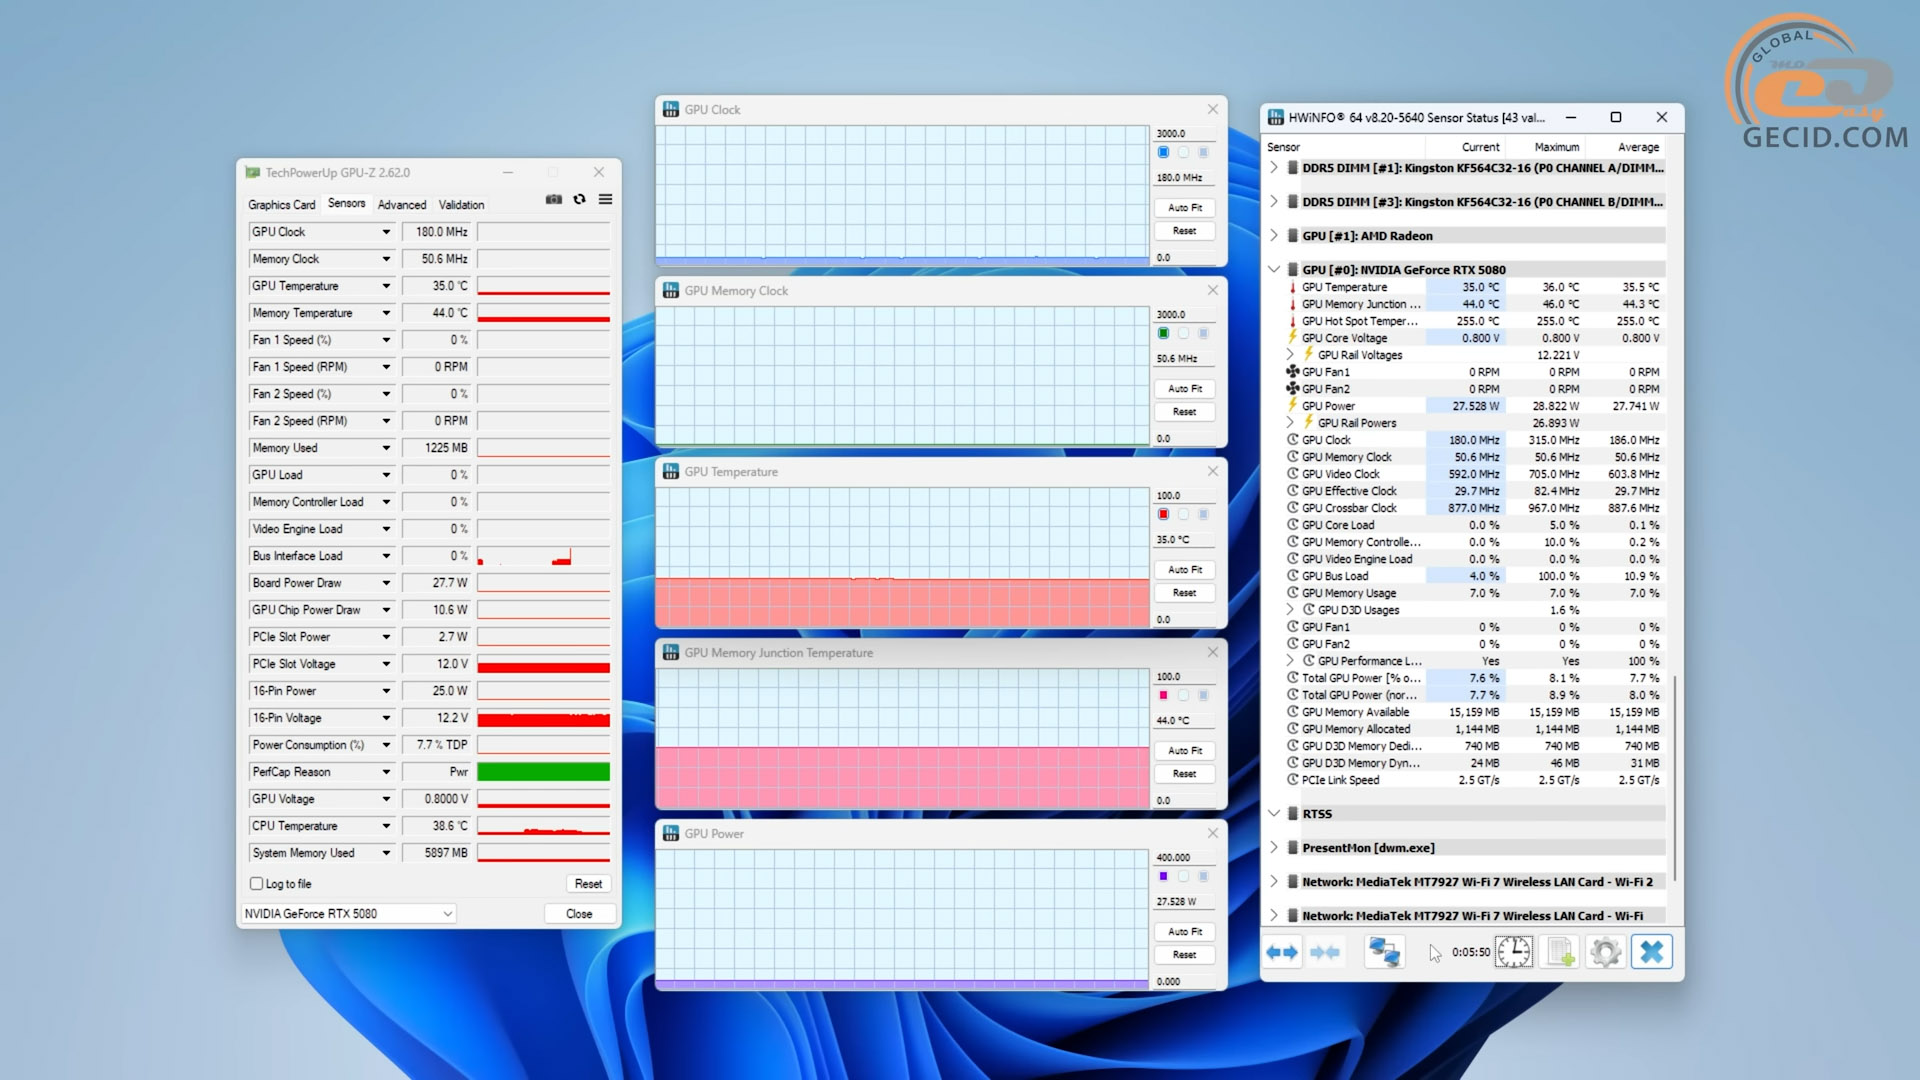The height and width of the screenshot is (1080, 1920).
Task: Open the GPU Clock sensor dropdown in GPU-Z
Action: pyautogui.click(x=386, y=232)
